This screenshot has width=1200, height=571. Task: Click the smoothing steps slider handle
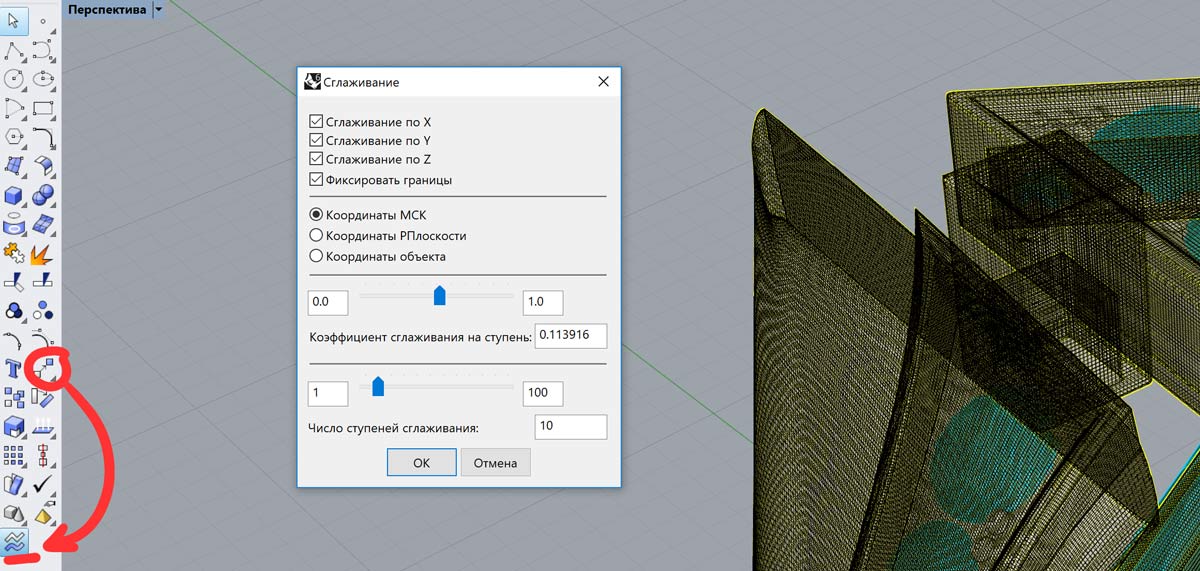[378, 386]
